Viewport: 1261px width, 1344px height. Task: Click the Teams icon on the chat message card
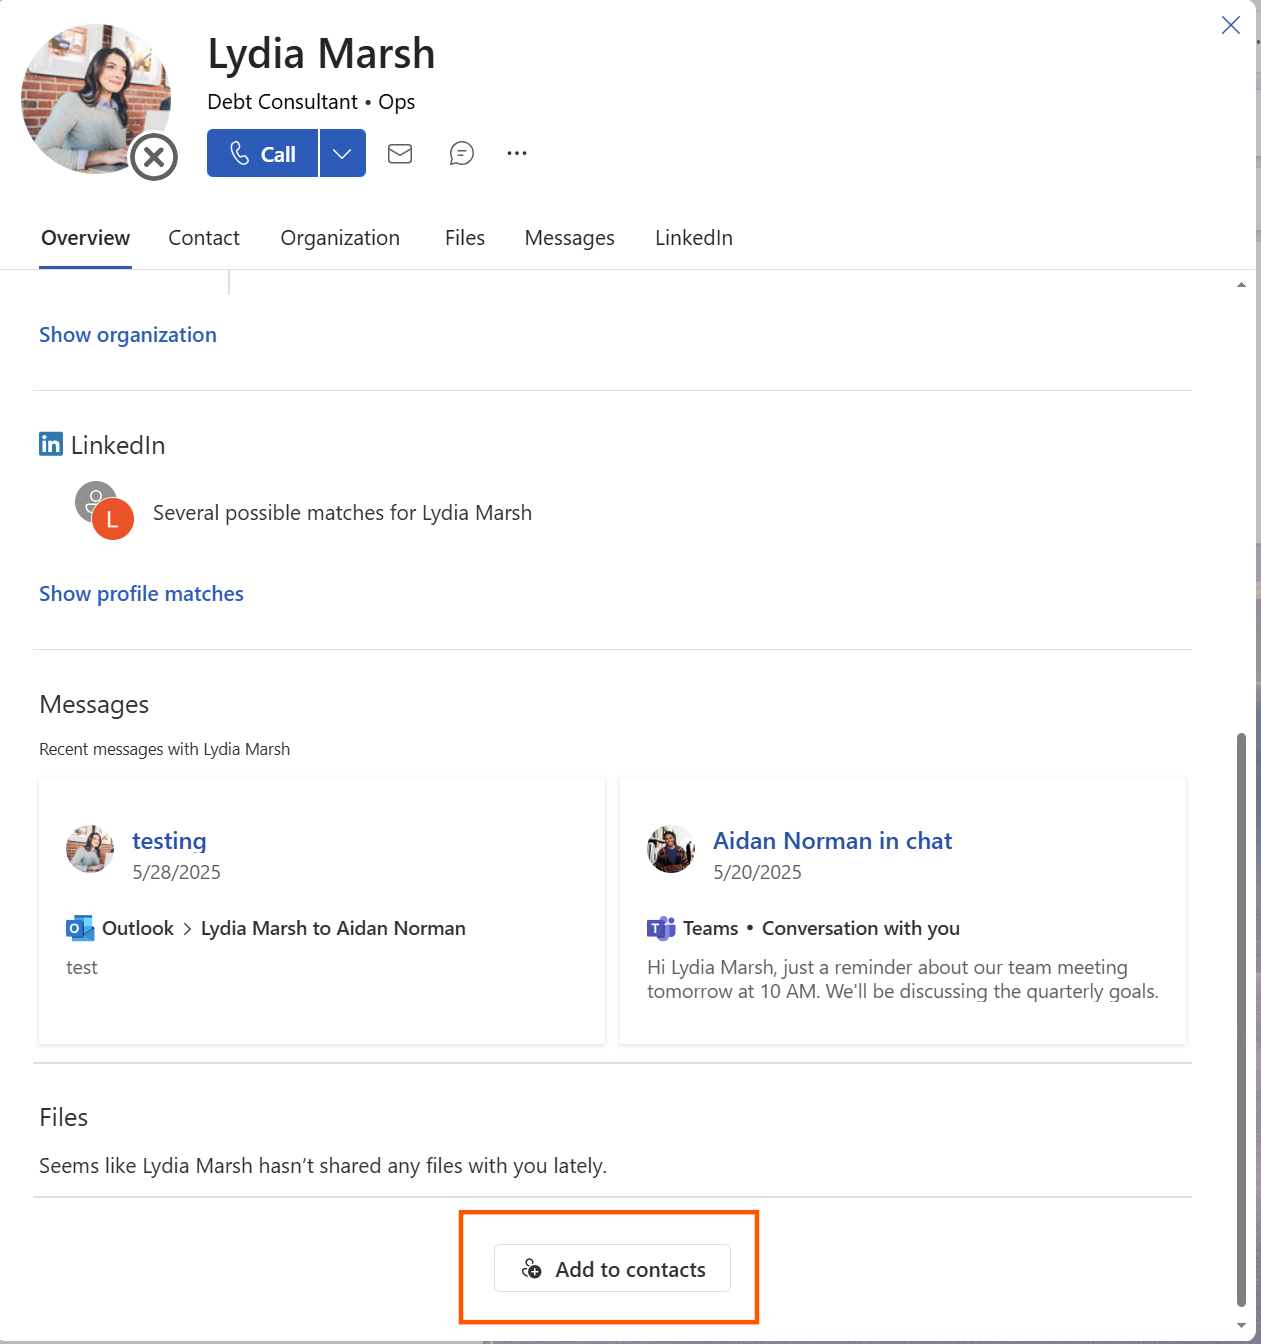tap(660, 928)
